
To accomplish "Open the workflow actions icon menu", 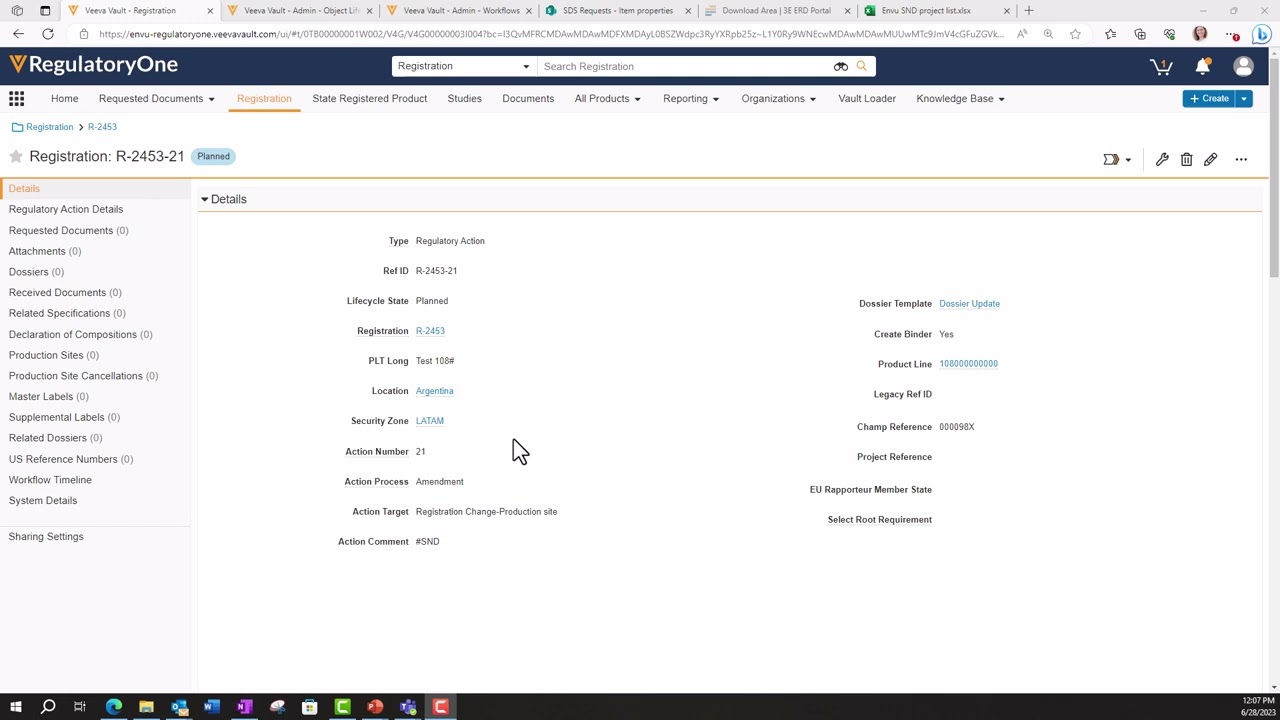I will (x=1117, y=160).
